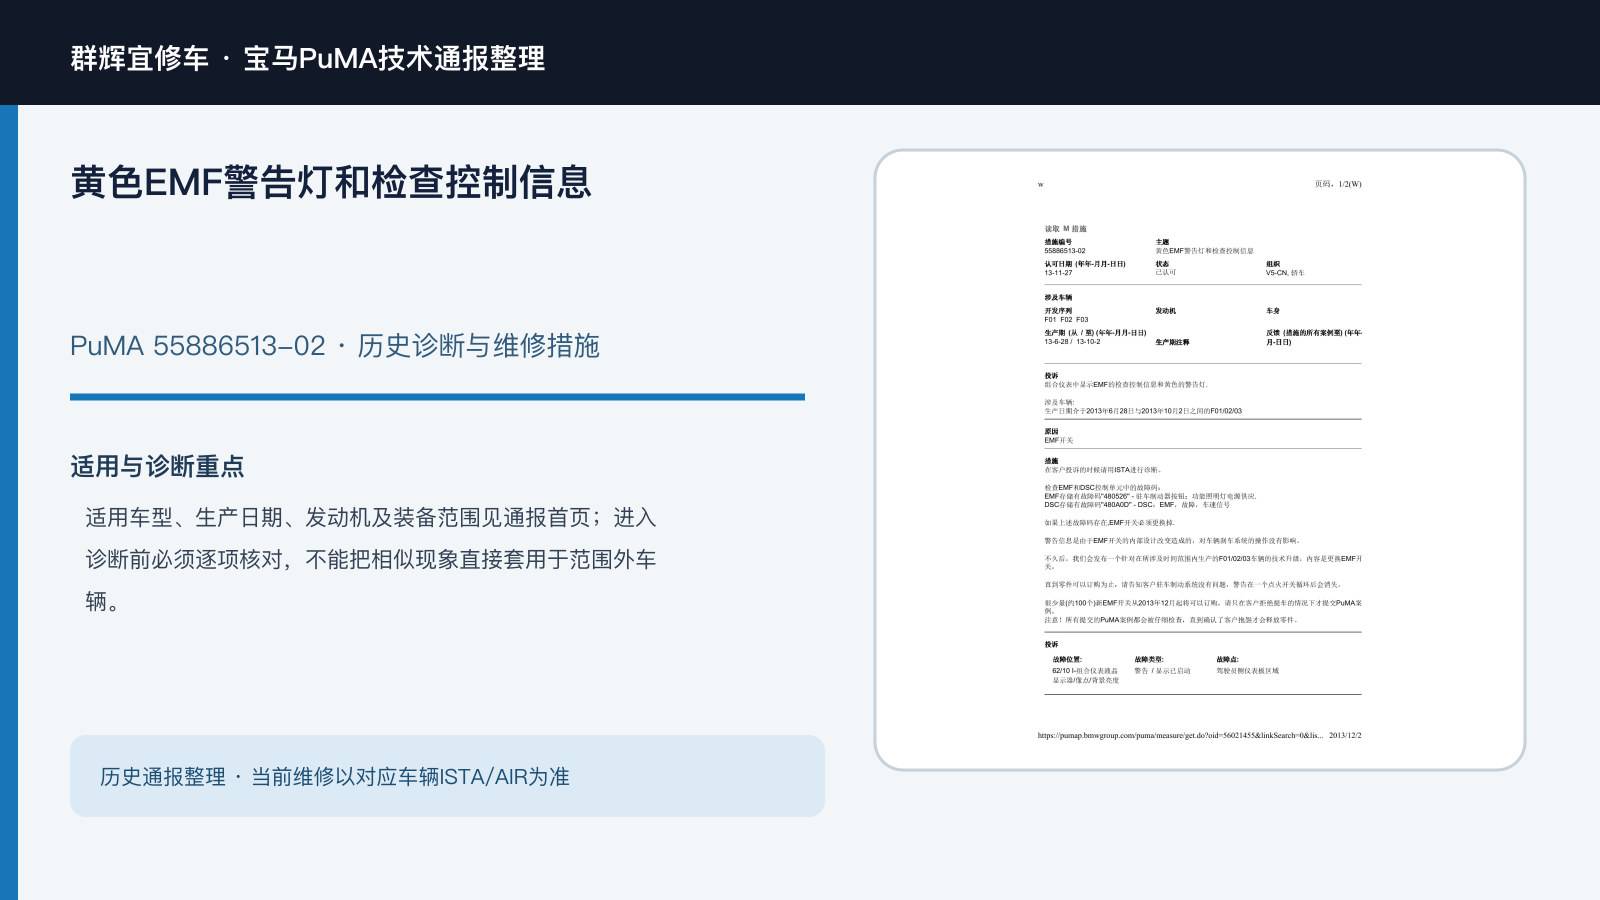Click the footer note 历史通报整理 当前维修以对应车辆ISTA/AIR为准
This screenshot has height=900, width=1600.
(x=335, y=777)
